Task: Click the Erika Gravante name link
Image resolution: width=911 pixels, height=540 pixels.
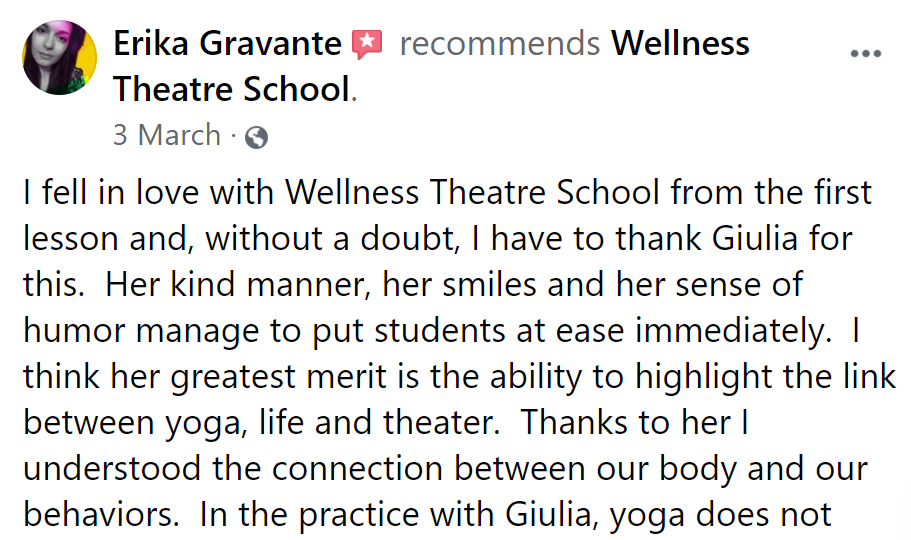Action: tap(227, 44)
